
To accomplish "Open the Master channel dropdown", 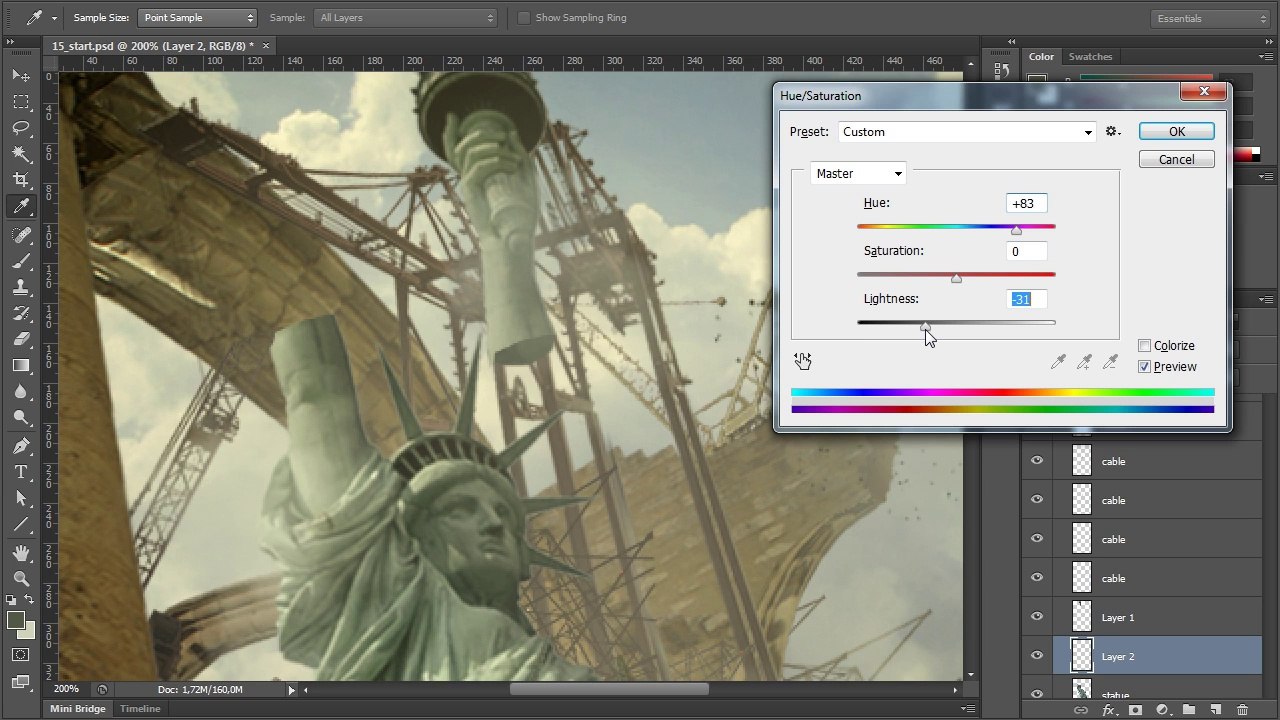I will [858, 174].
